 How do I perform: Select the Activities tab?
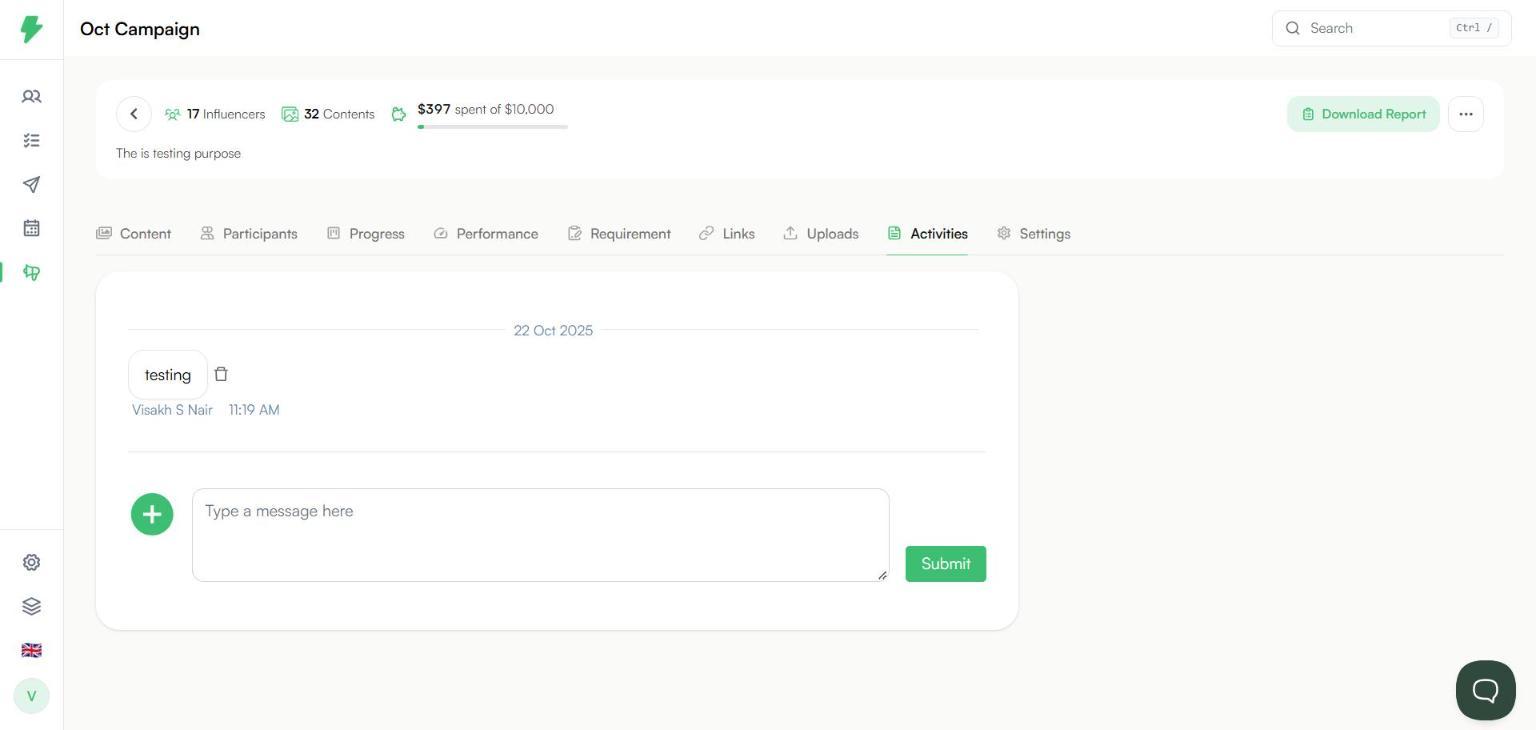(x=927, y=234)
